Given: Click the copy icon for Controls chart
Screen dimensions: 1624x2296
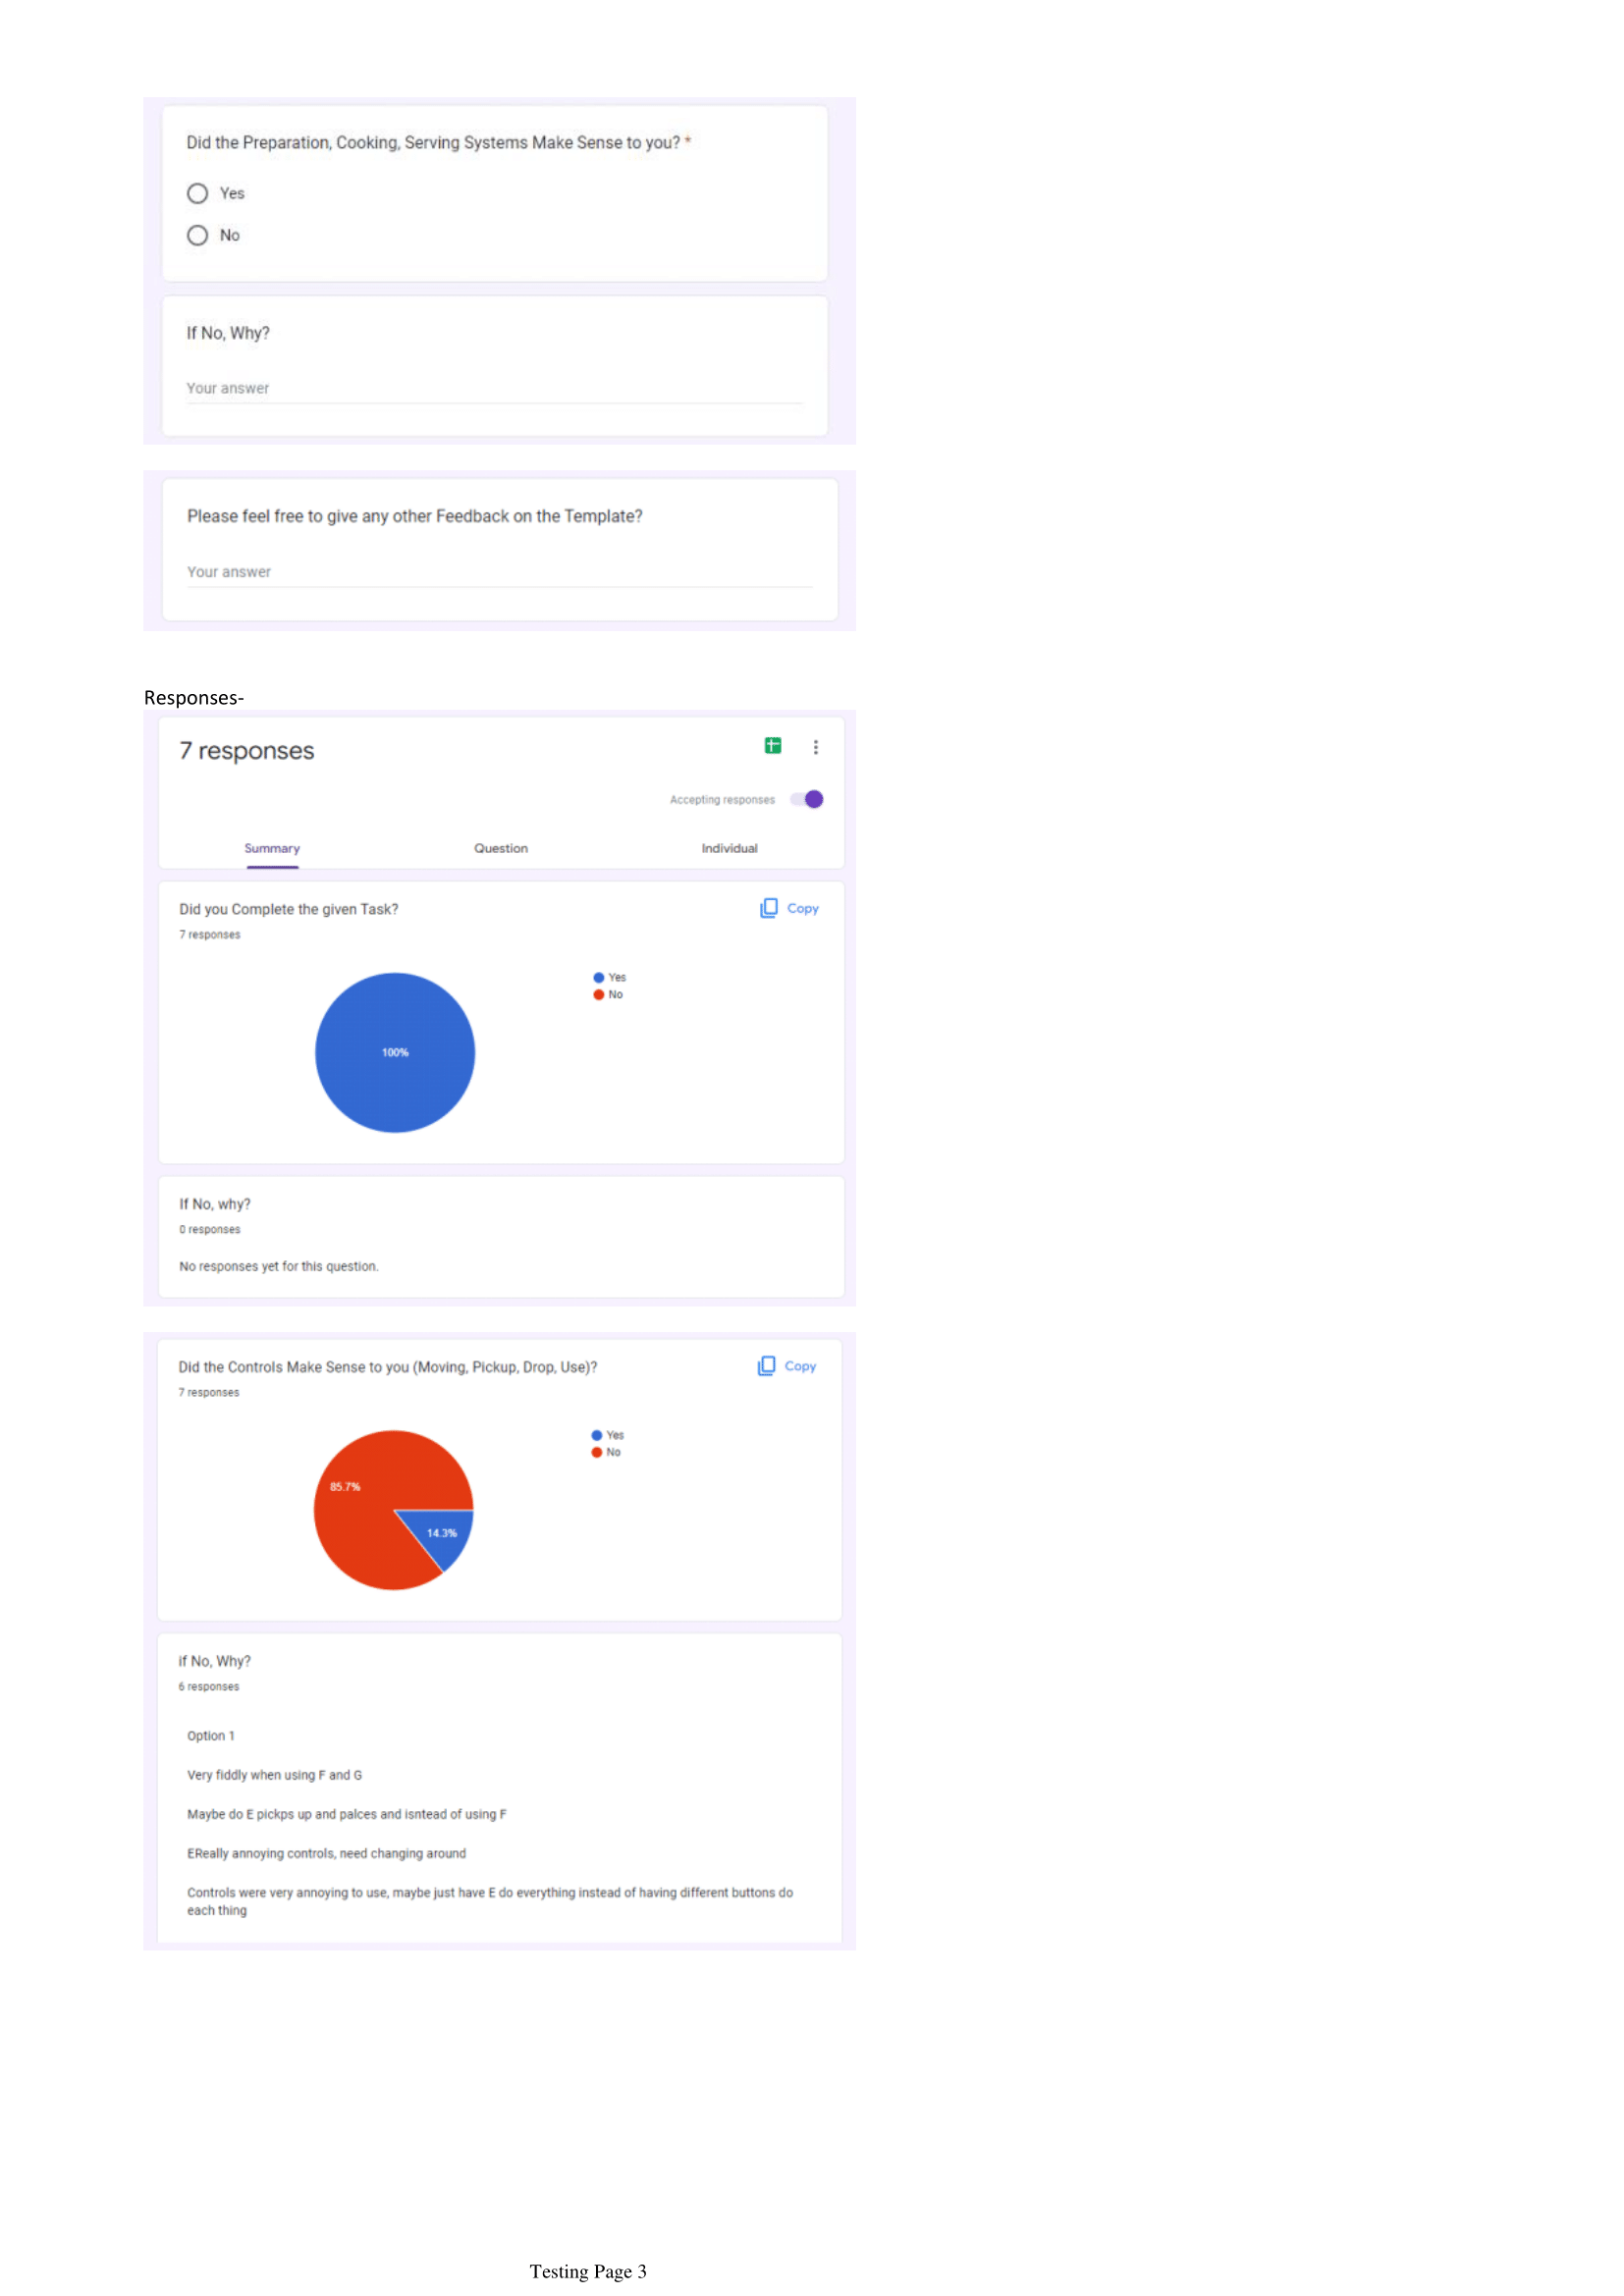Looking at the screenshot, I should [766, 1366].
